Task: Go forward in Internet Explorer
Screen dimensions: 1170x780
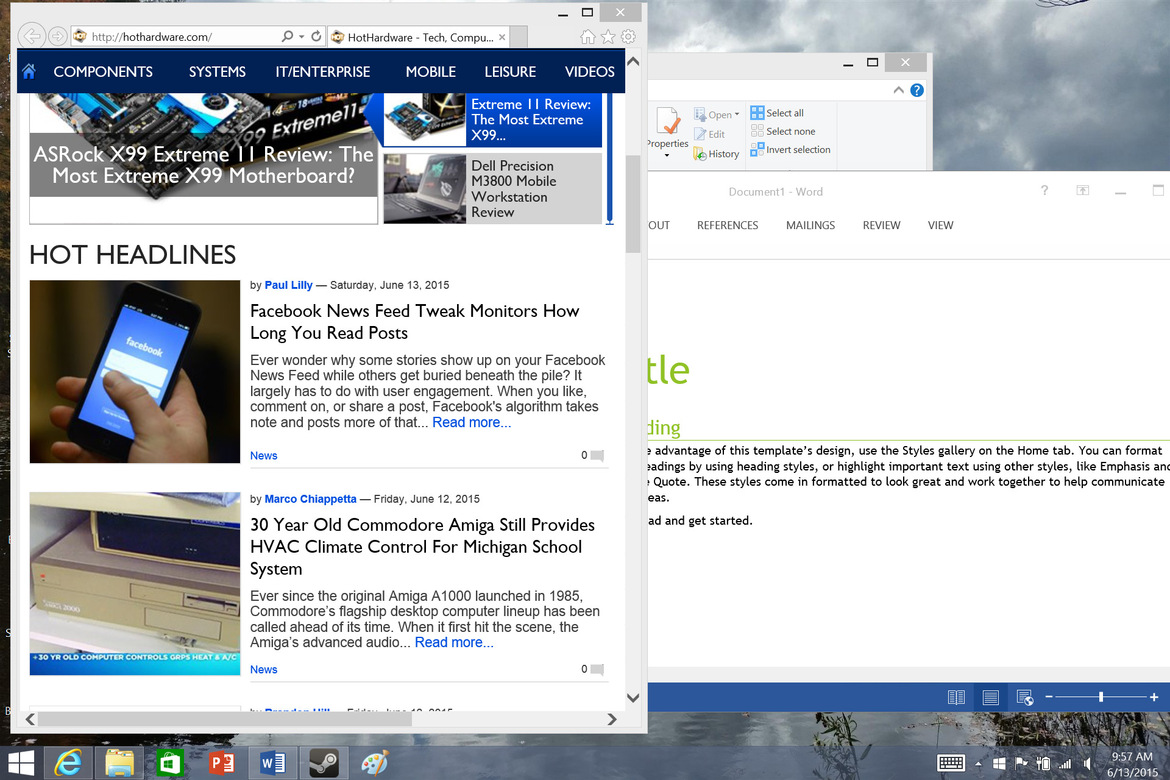Action: [x=57, y=36]
